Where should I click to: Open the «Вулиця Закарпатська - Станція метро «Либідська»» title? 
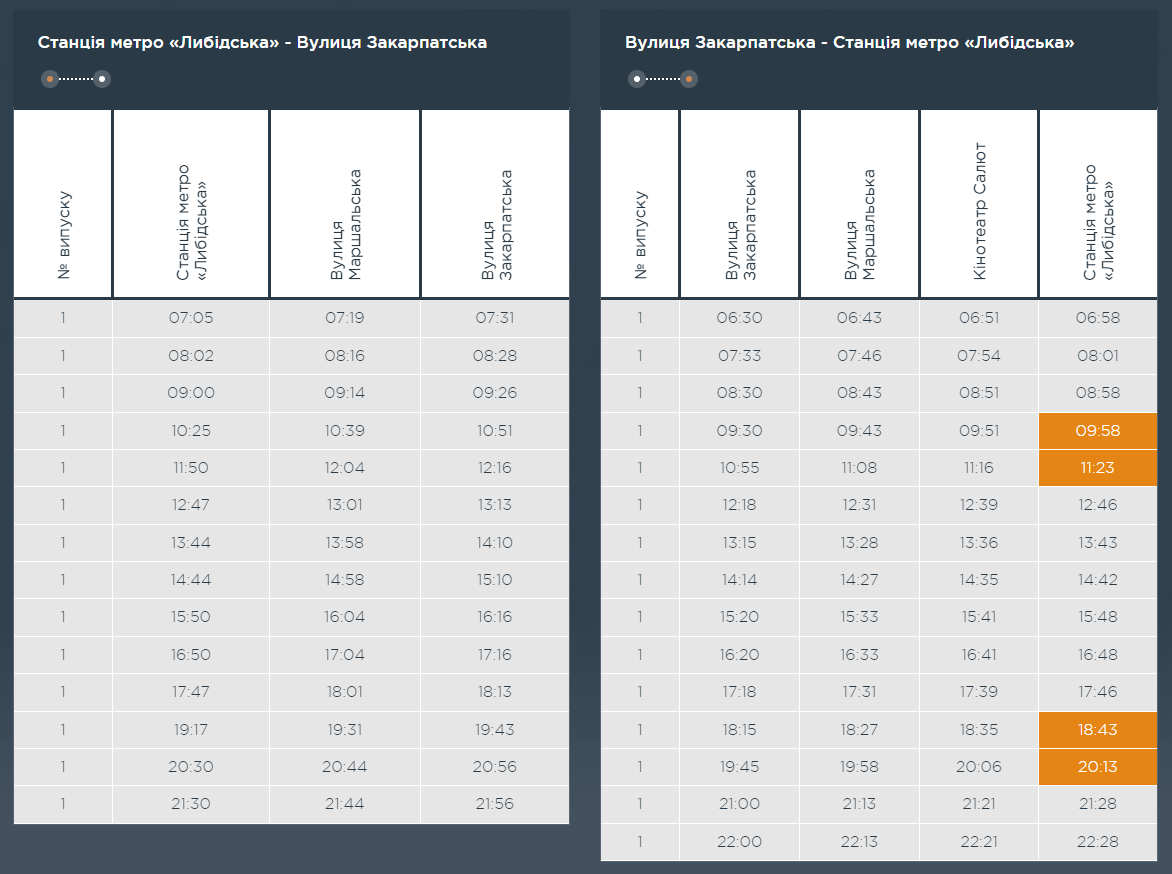(x=849, y=42)
